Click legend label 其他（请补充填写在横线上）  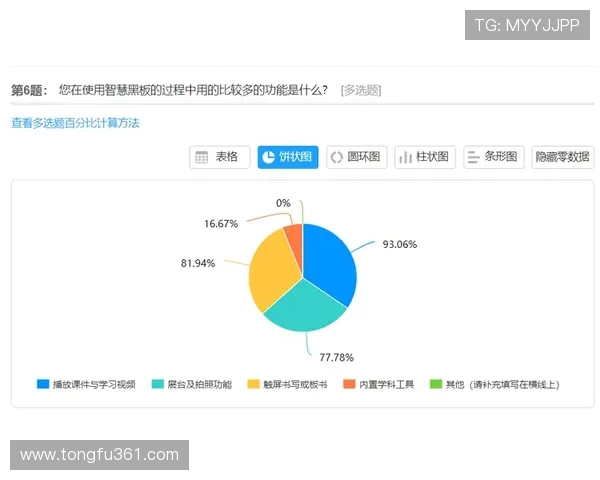(502, 384)
